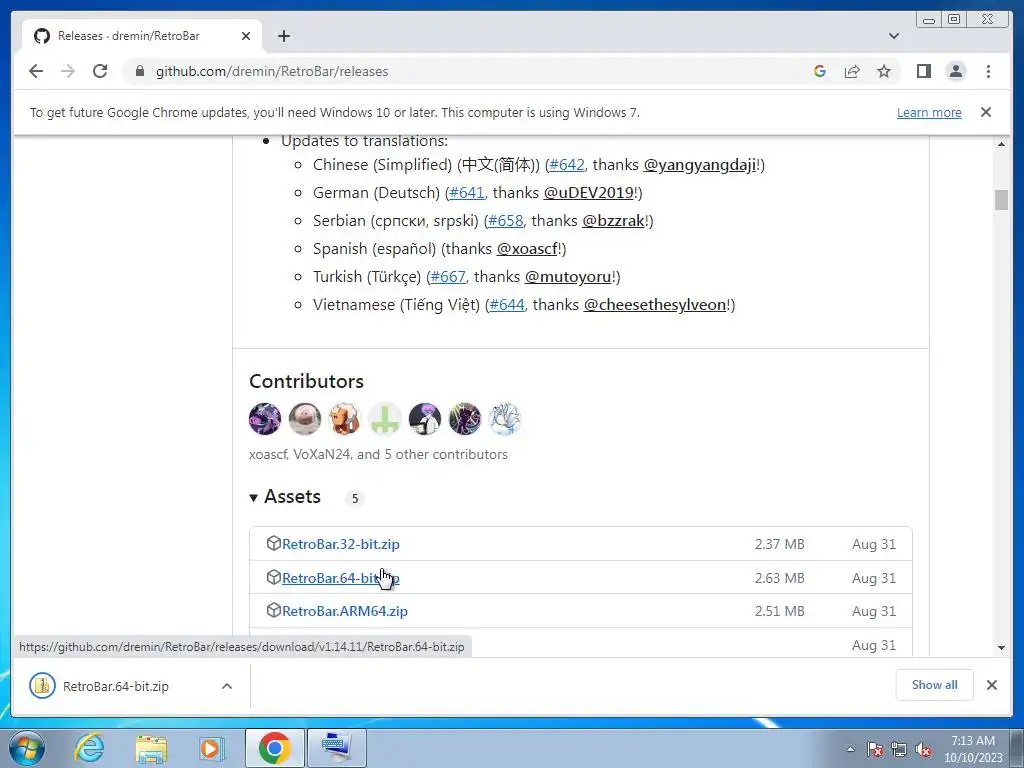Launch Internet Explorer from taskbar
Viewport: 1024px width, 768px height.
point(89,748)
